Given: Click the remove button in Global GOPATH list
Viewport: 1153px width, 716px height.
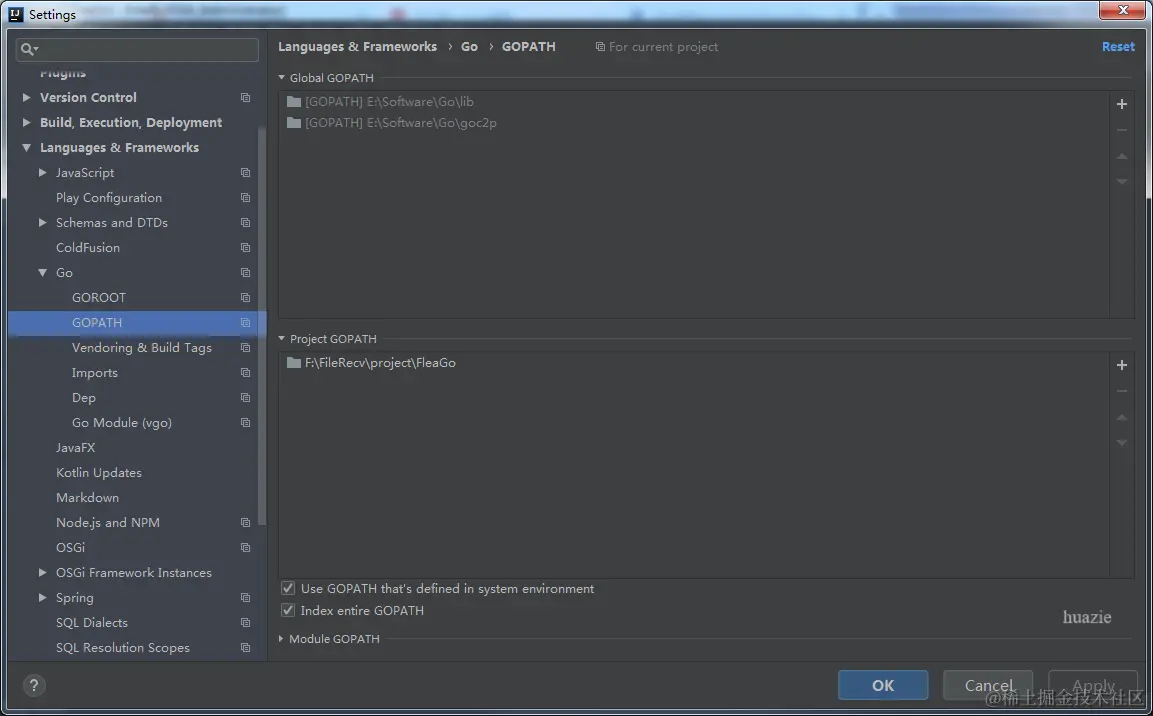Looking at the screenshot, I should [1121, 130].
